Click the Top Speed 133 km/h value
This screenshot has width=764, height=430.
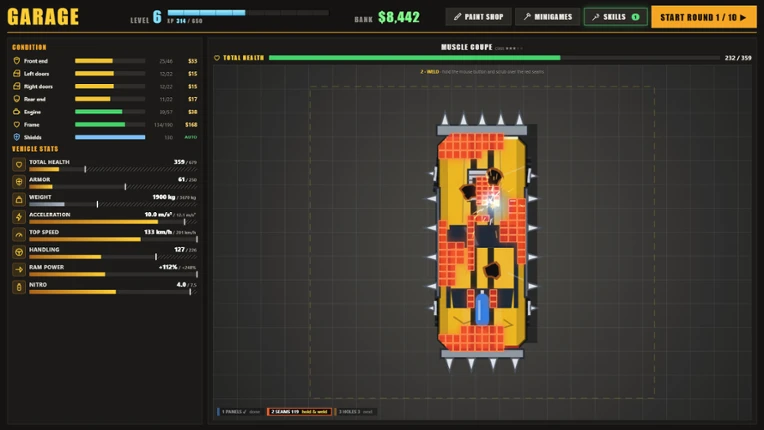[x=158, y=232]
